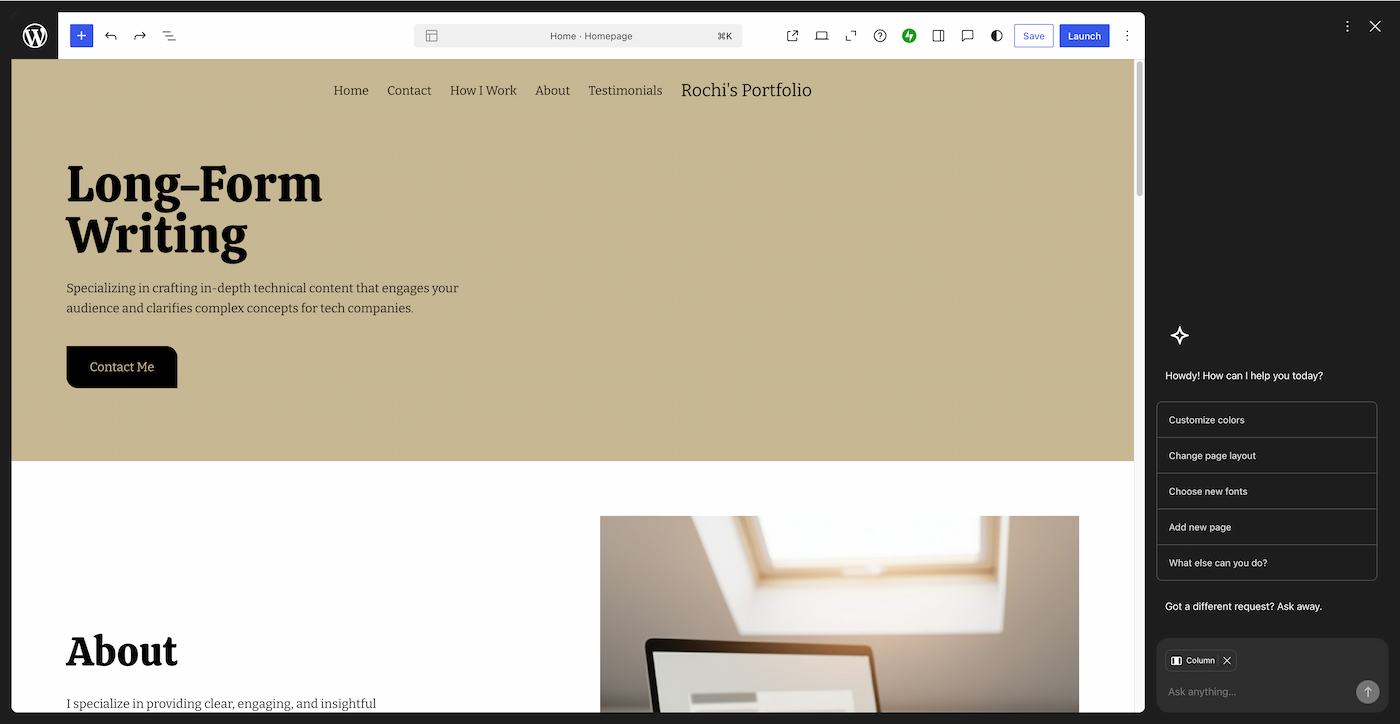The width and height of the screenshot is (1400, 724).
Task: Choose the 'Customize colors' suggestion
Action: 1266,420
